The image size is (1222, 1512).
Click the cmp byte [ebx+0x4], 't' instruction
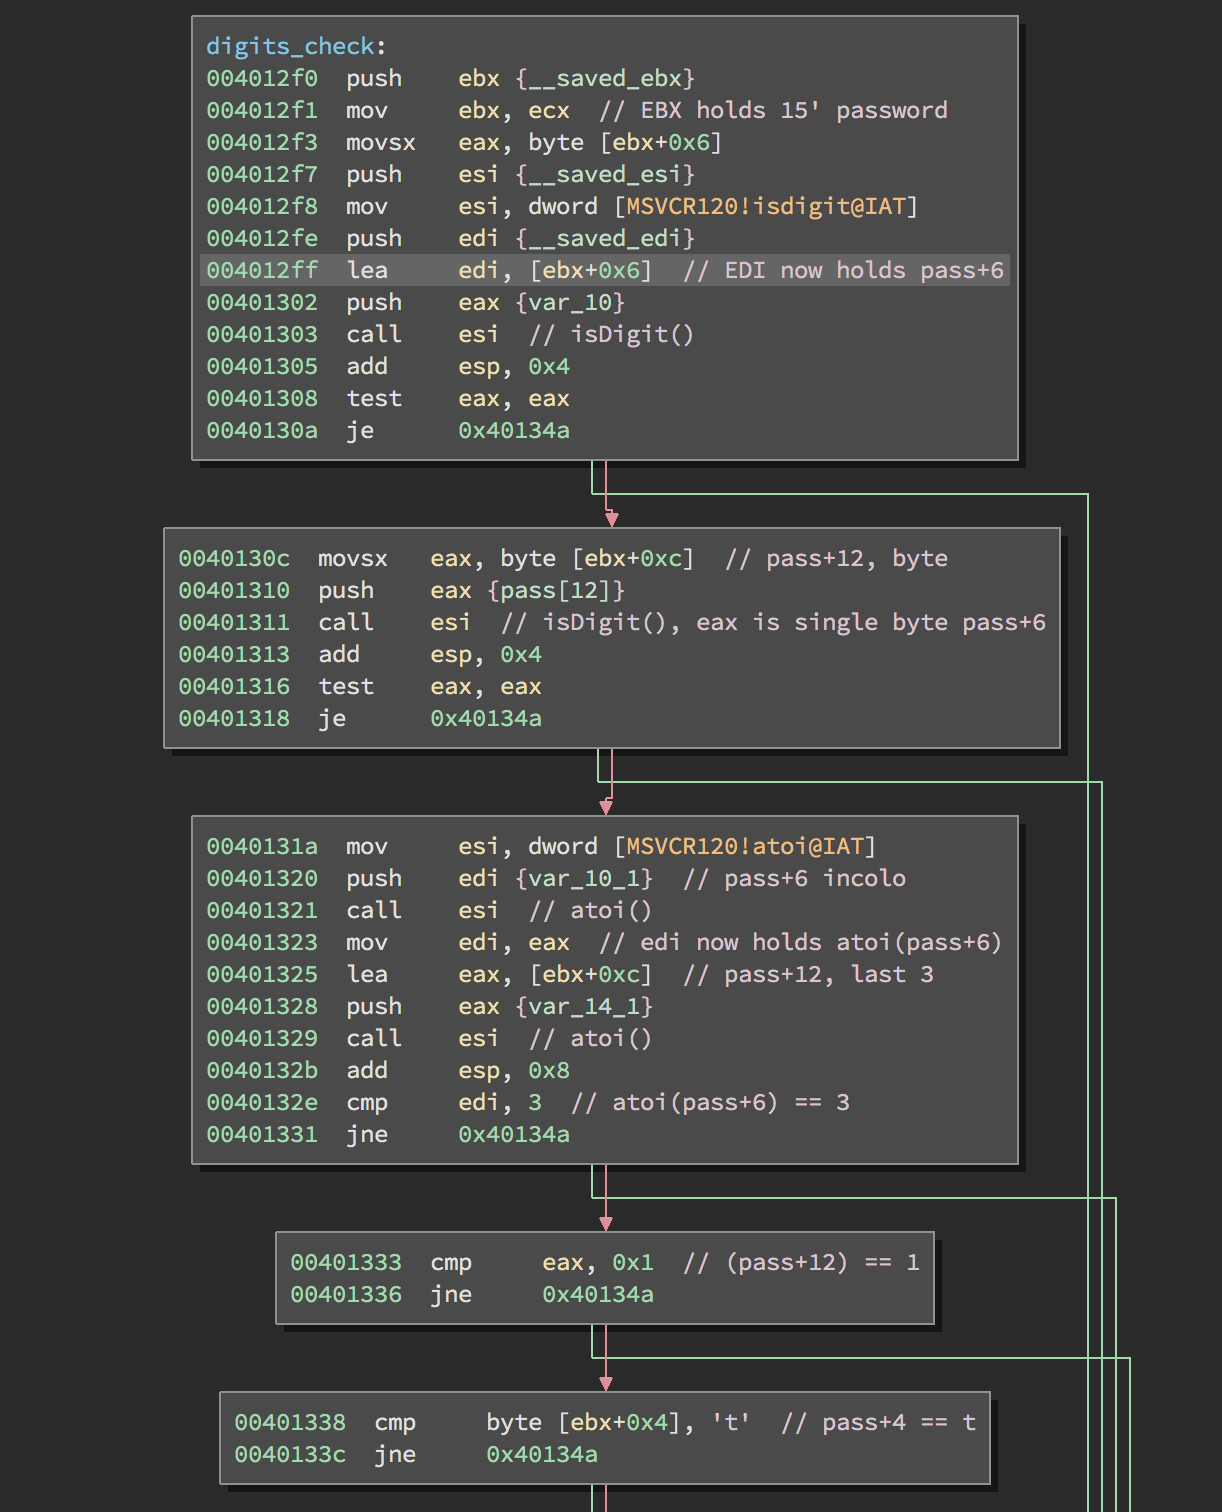pyautogui.click(x=600, y=1421)
